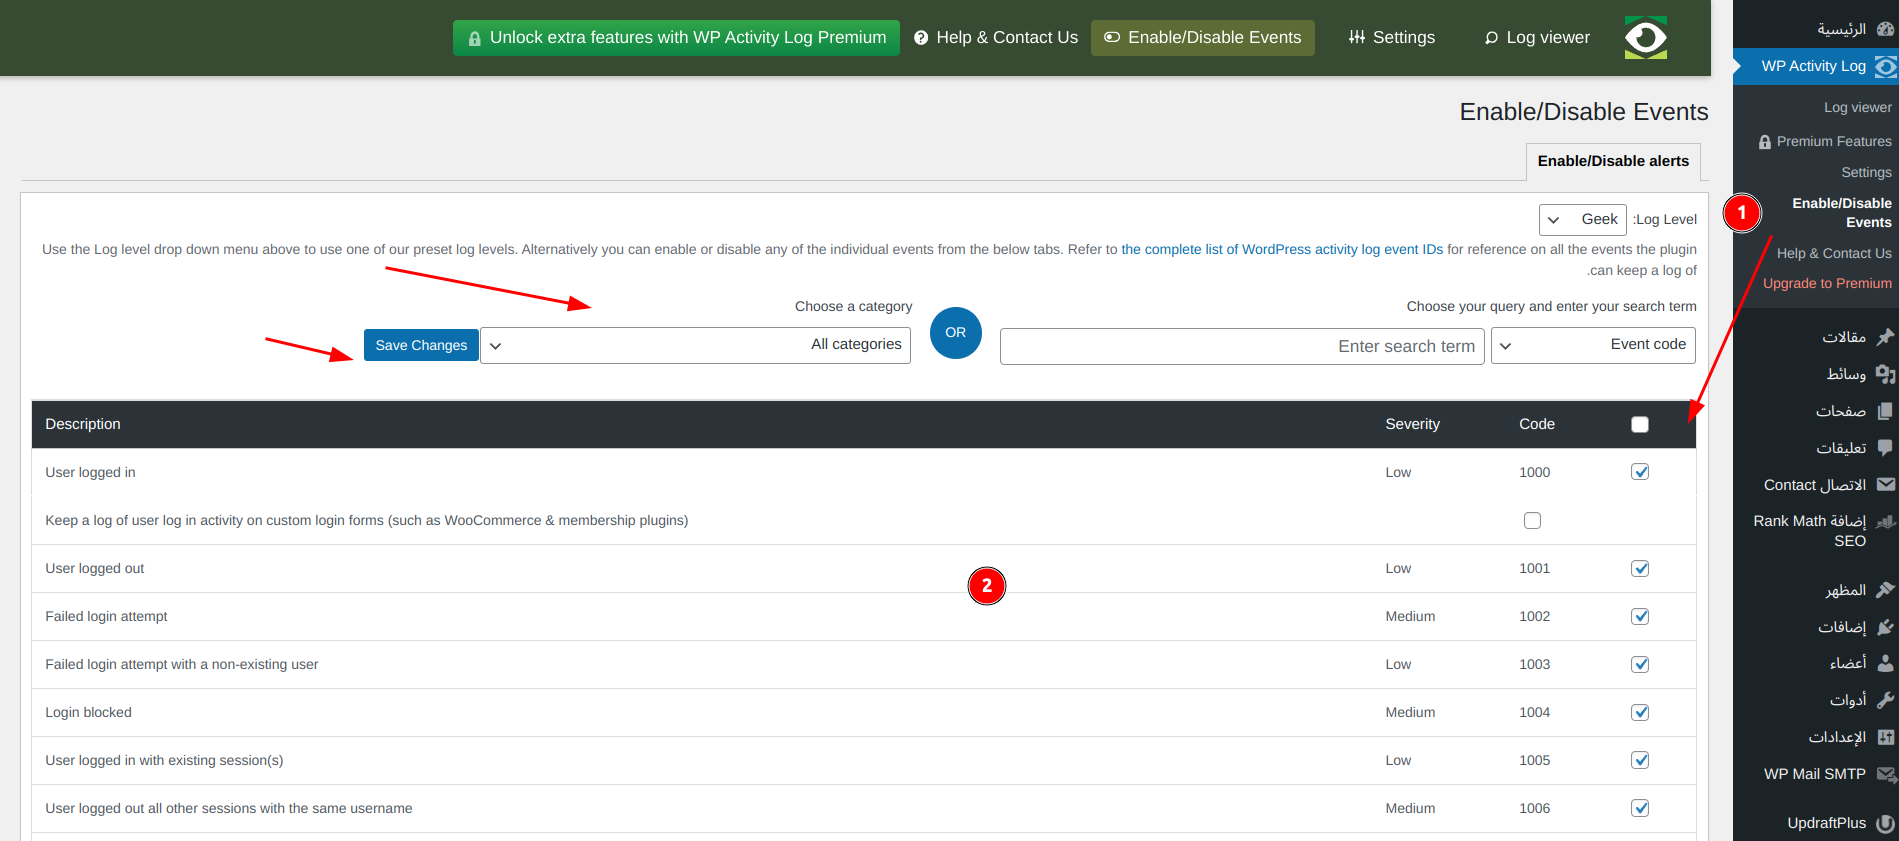Click the WP Mail SMTP envelope icon
Viewport: 1899px width, 841px height.
[x=1886, y=774]
